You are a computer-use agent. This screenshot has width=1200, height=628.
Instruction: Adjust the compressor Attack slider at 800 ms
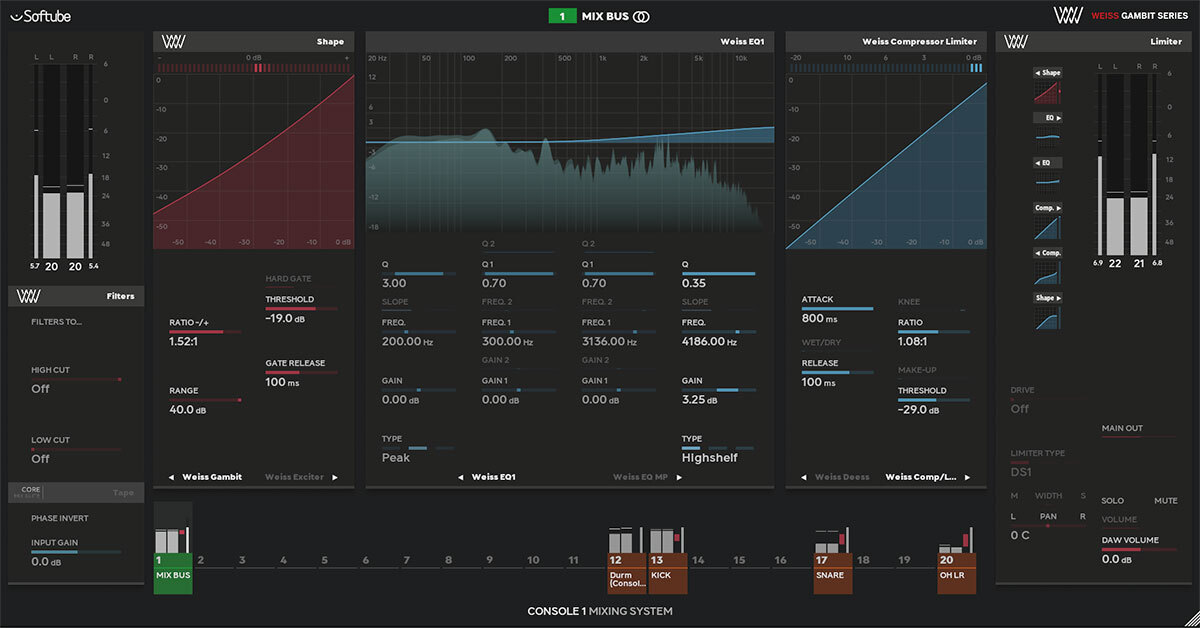click(x=837, y=309)
